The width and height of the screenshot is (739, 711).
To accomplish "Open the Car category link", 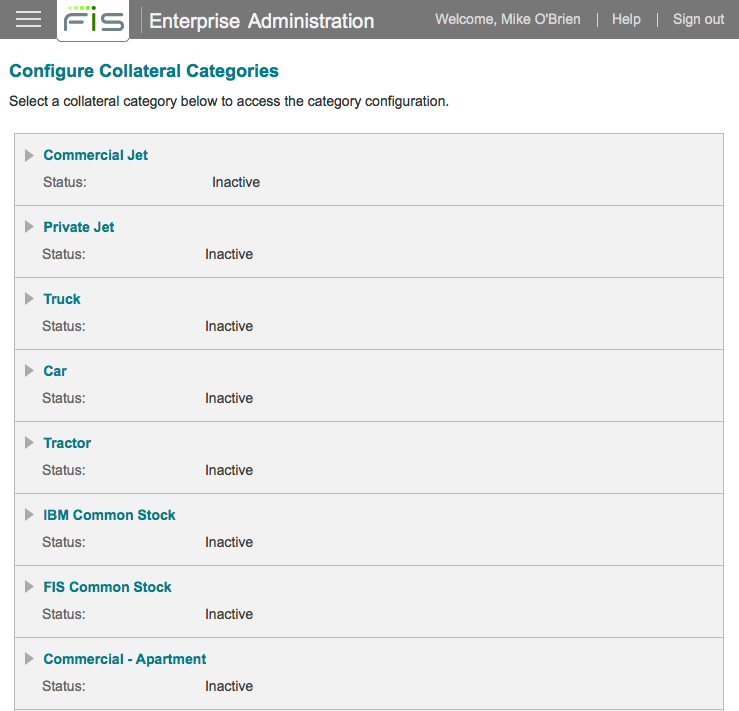I will pyautogui.click(x=55, y=371).
